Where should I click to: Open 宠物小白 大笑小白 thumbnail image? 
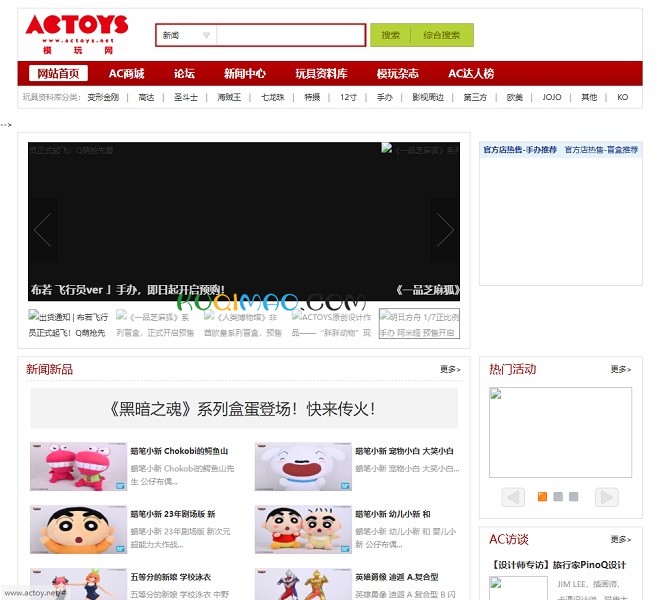click(x=303, y=466)
